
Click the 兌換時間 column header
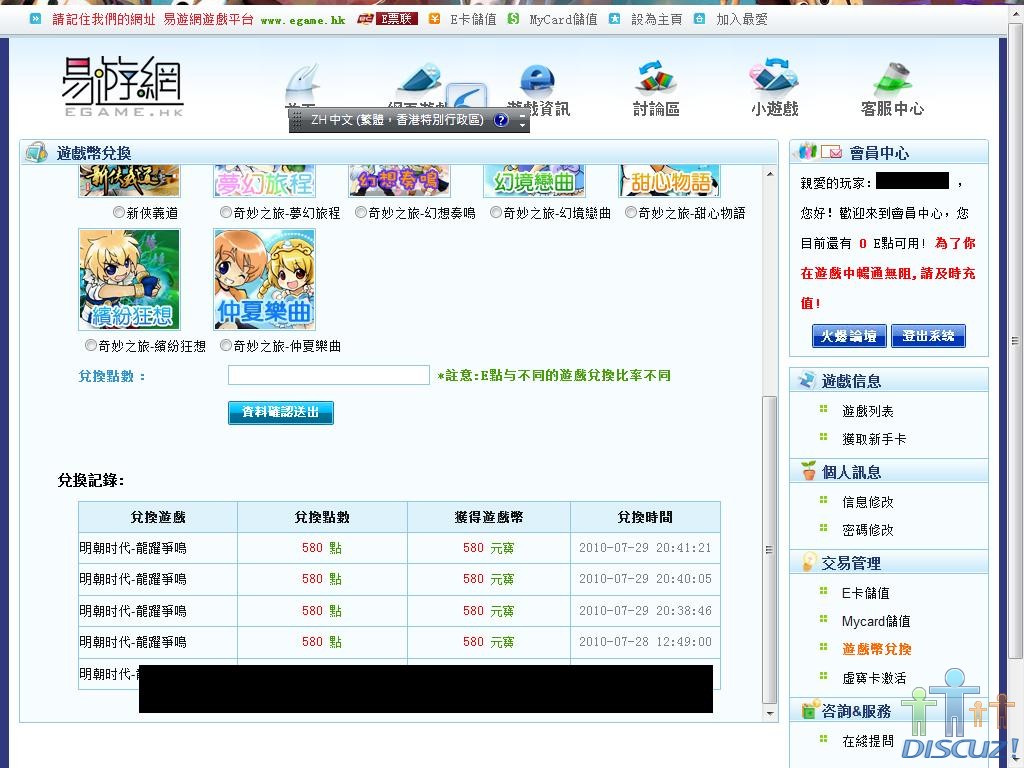click(645, 517)
